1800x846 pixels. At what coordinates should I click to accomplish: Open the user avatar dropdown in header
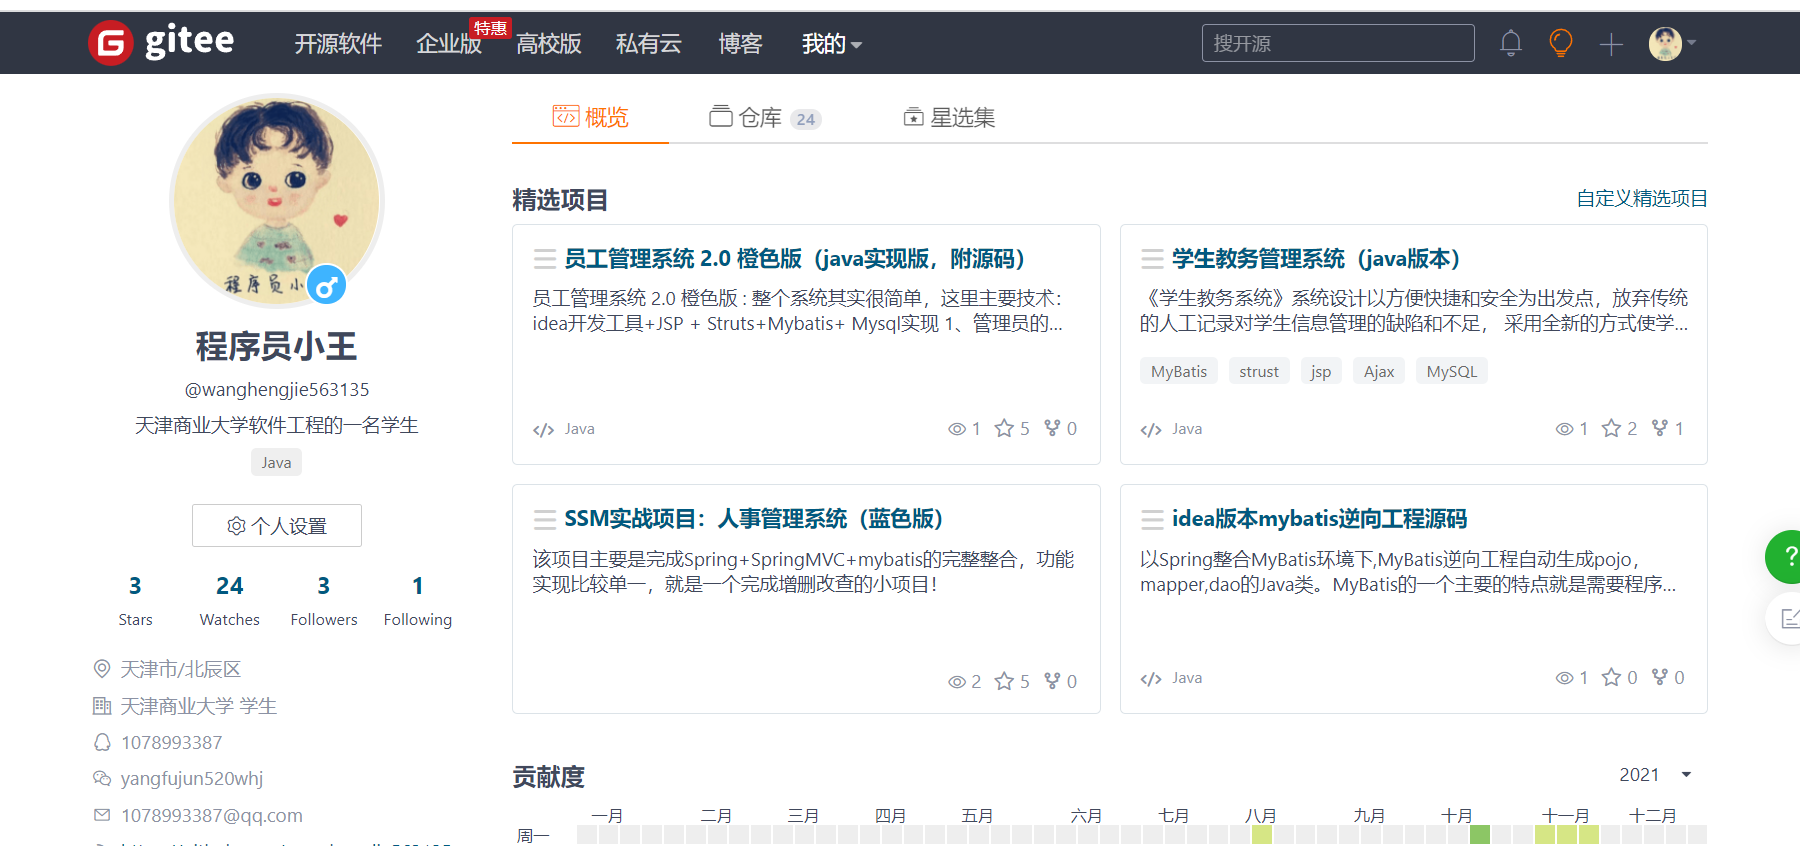click(x=1672, y=43)
